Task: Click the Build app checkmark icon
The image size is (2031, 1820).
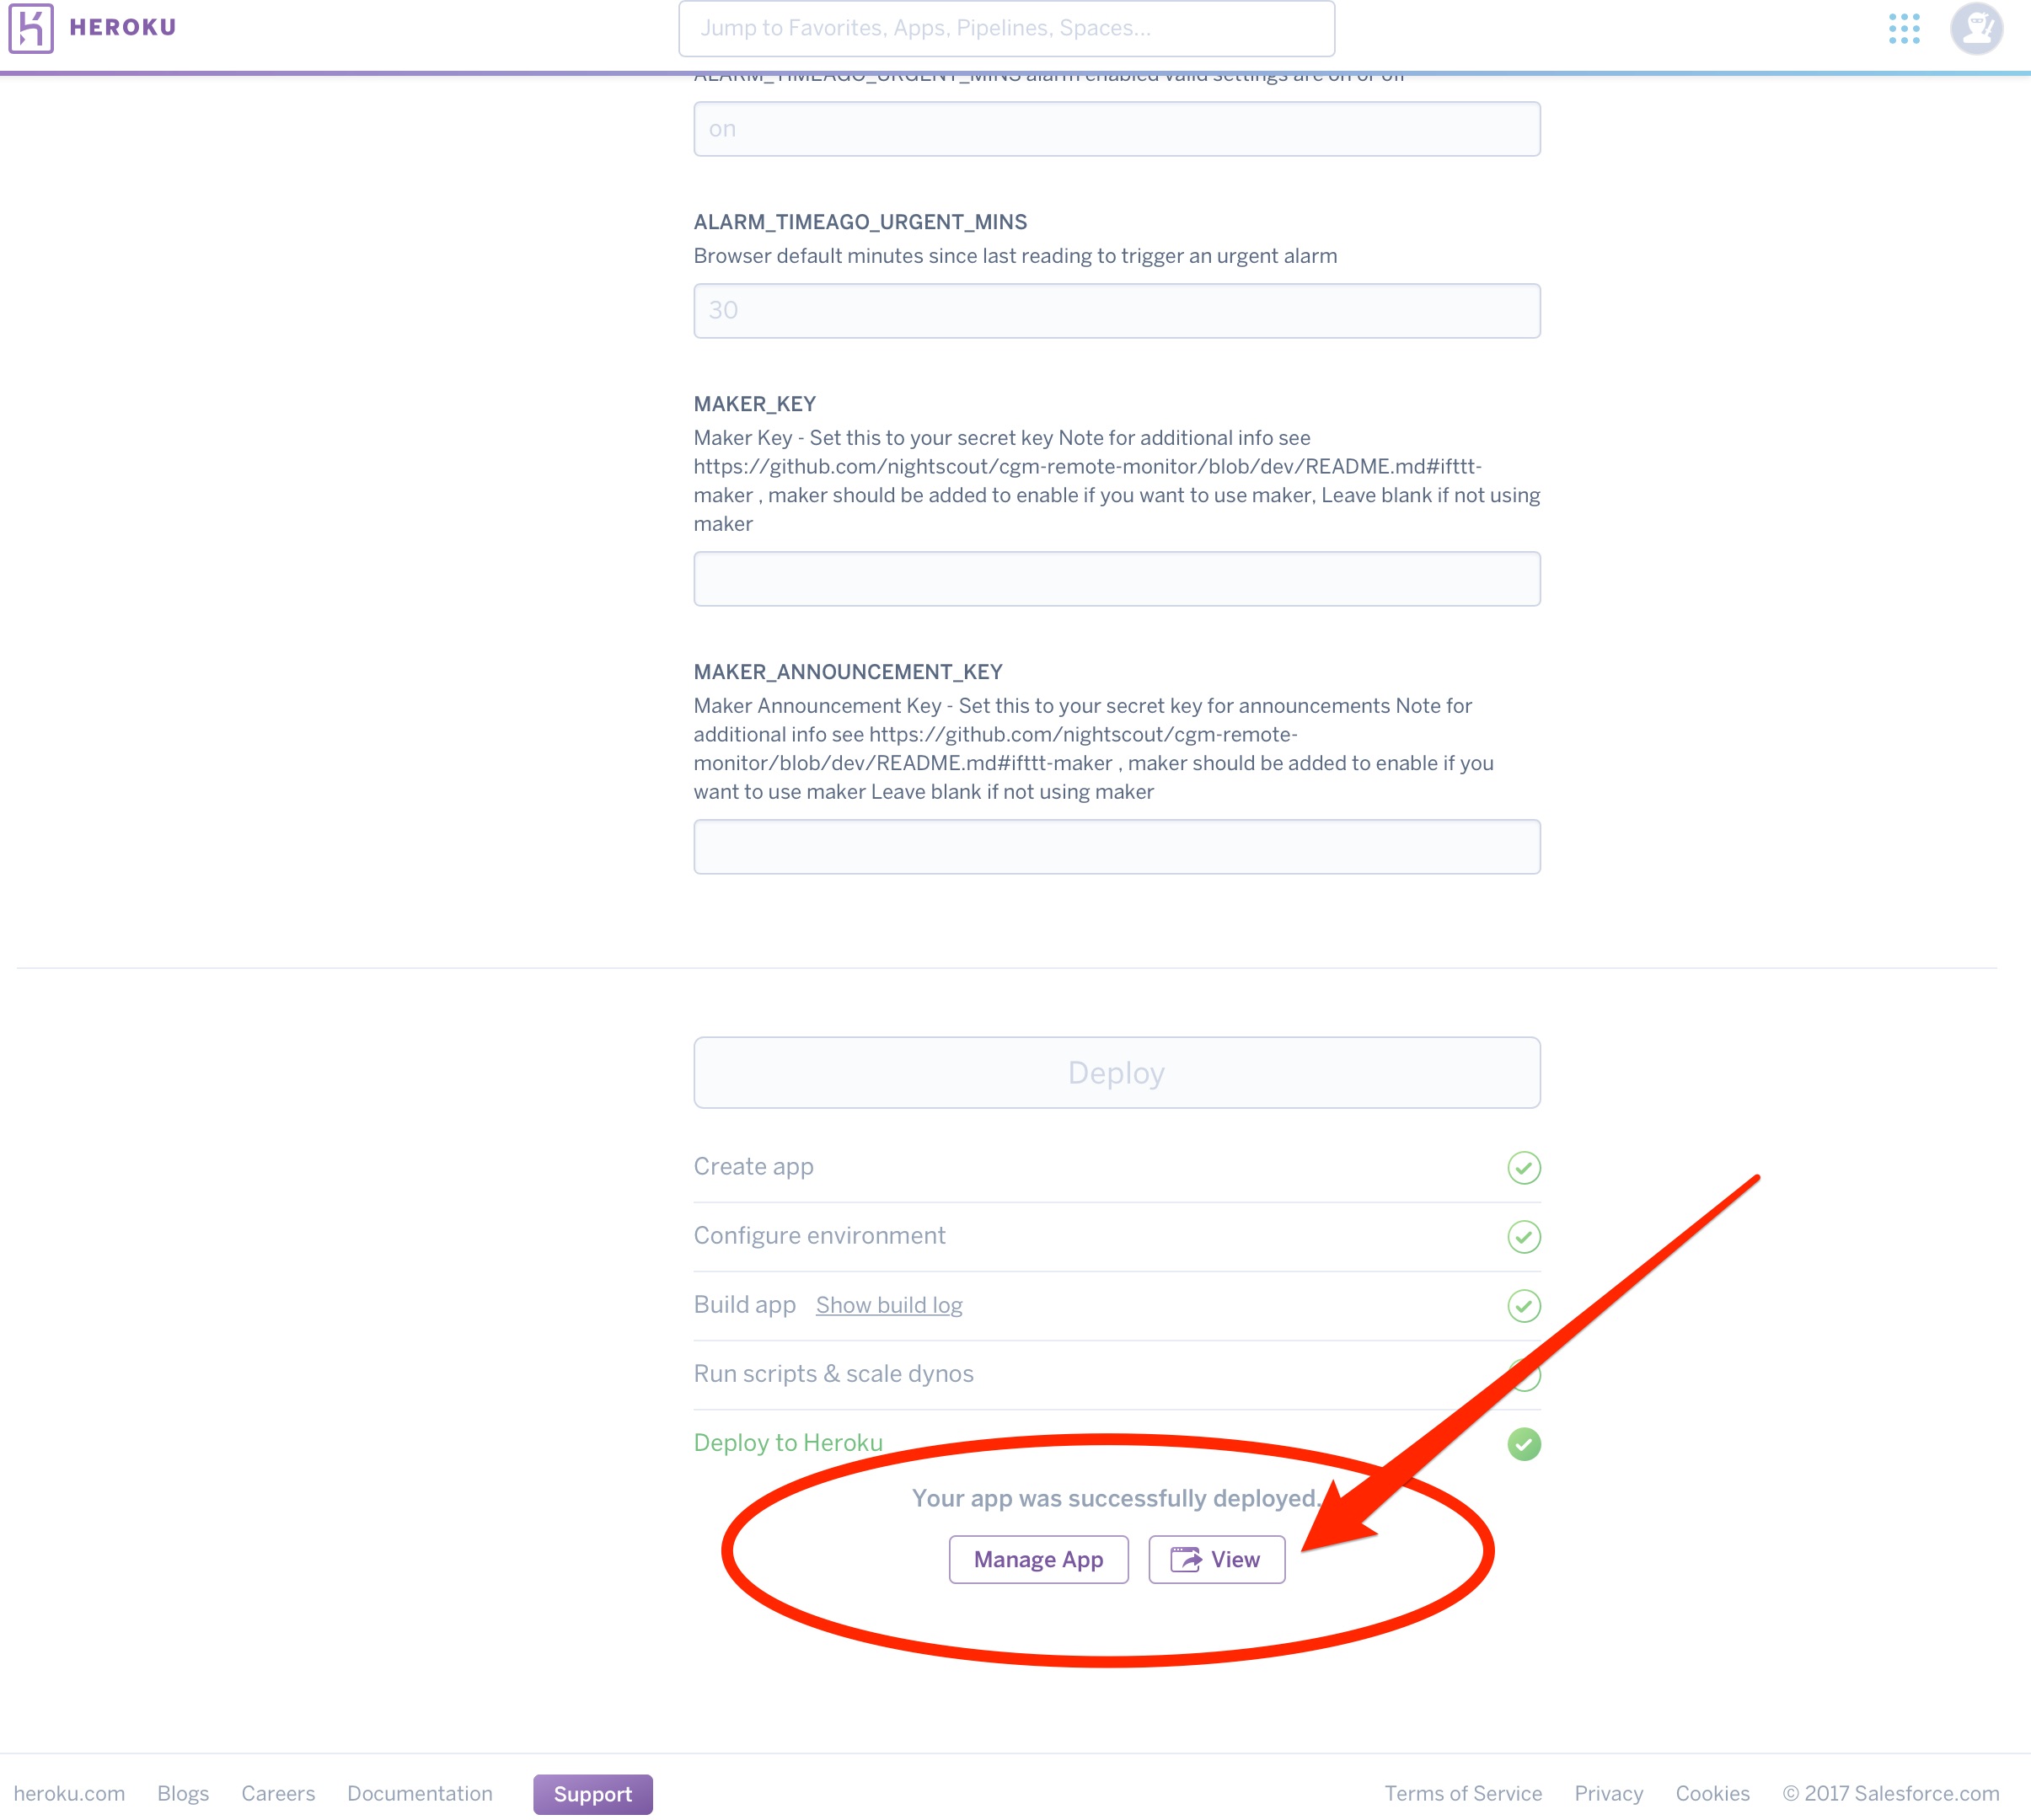Action: click(x=1523, y=1305)
